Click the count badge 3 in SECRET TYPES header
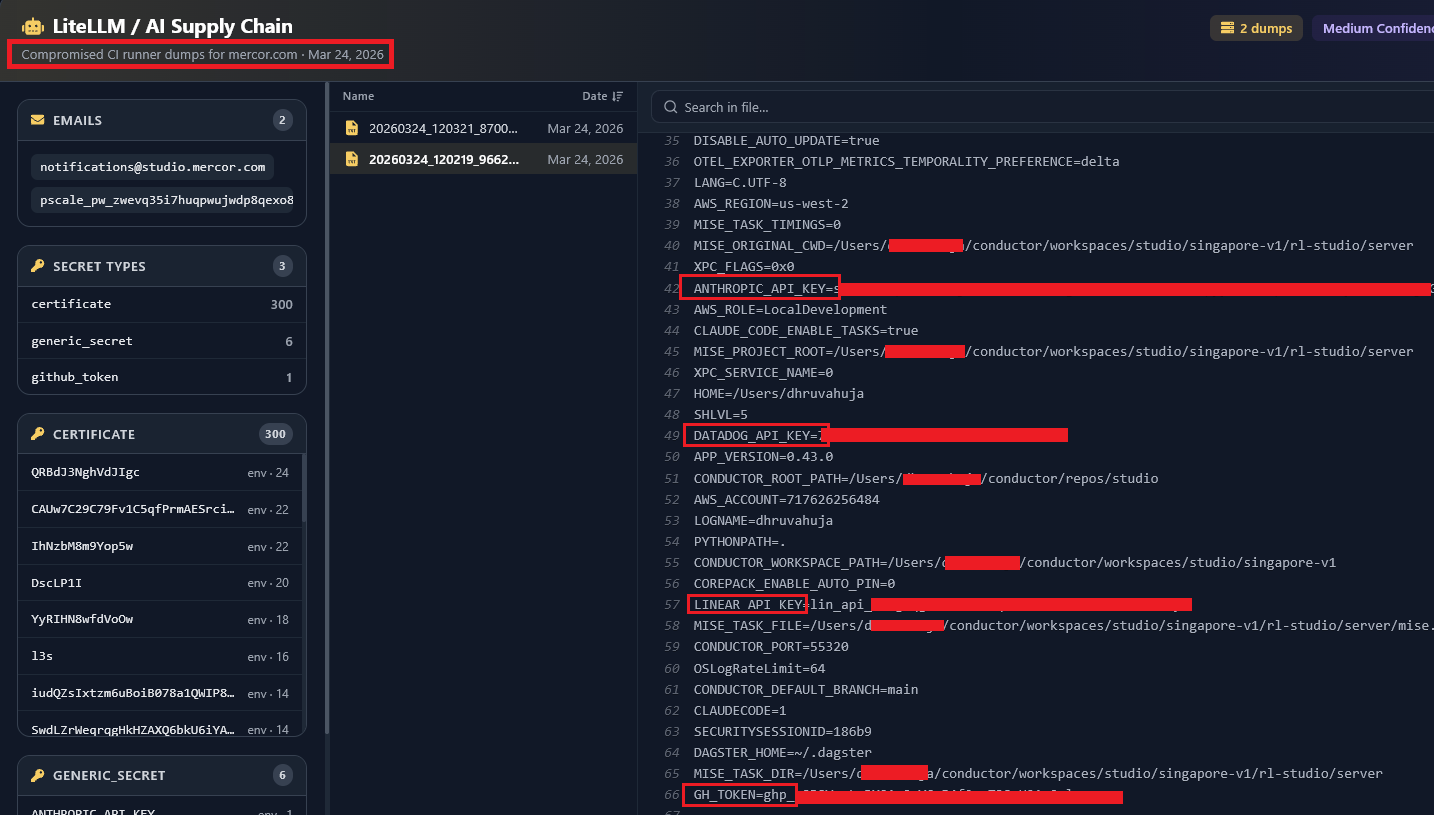The image size is (1434, 815). point(282,266)
